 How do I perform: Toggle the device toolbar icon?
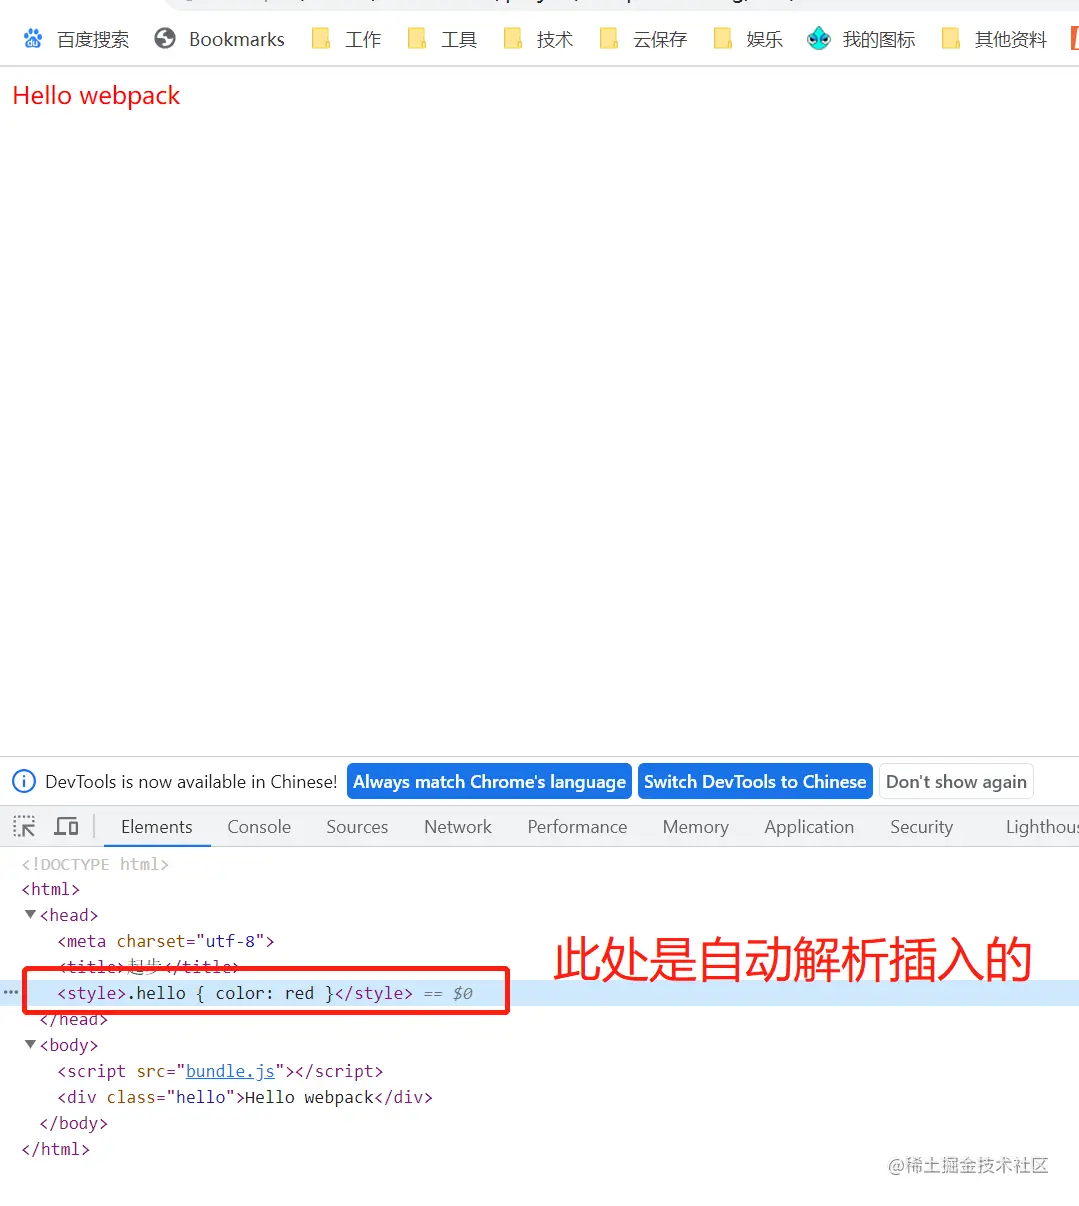point(66,827)
